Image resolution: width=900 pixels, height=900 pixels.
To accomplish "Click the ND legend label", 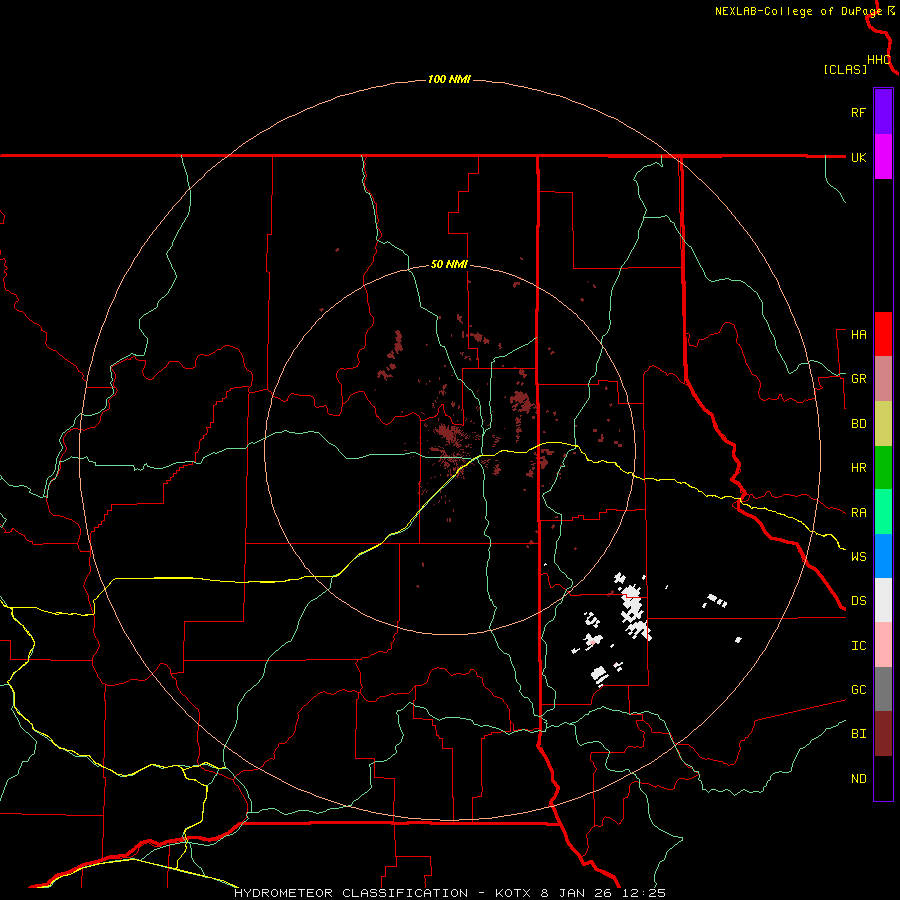I will point(858,779).
